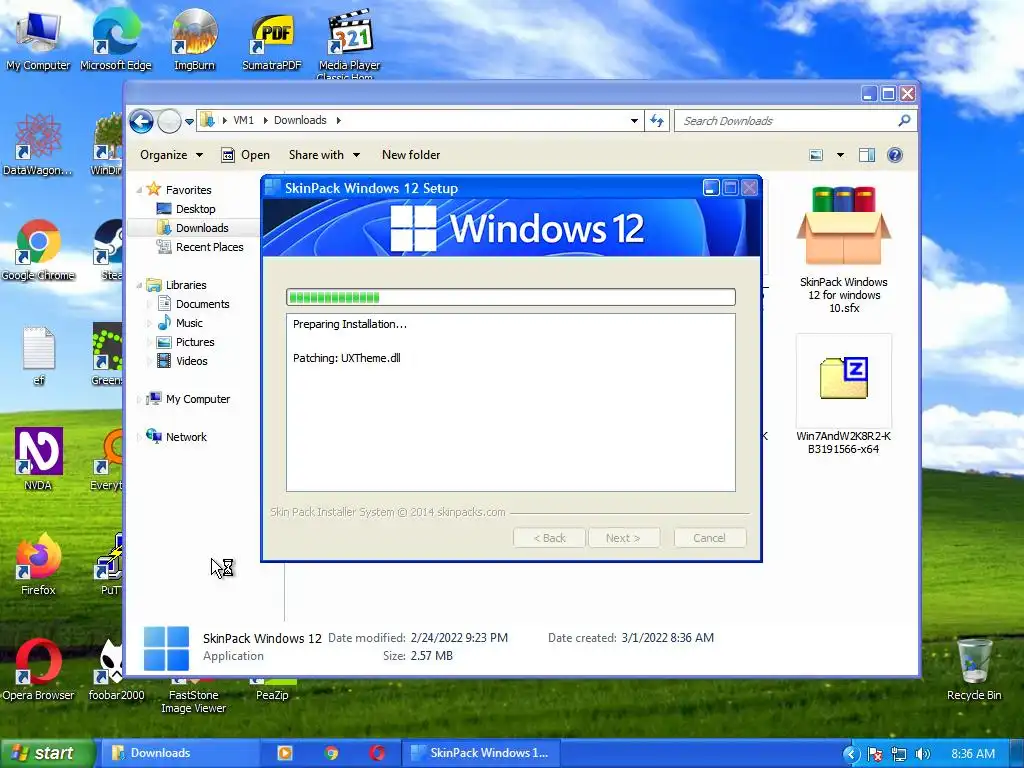The height and width of the screenshot is (768, 1024).
Task: Expand the My Computer tree node
Action: pyautogui.click(x=139, y=399)
